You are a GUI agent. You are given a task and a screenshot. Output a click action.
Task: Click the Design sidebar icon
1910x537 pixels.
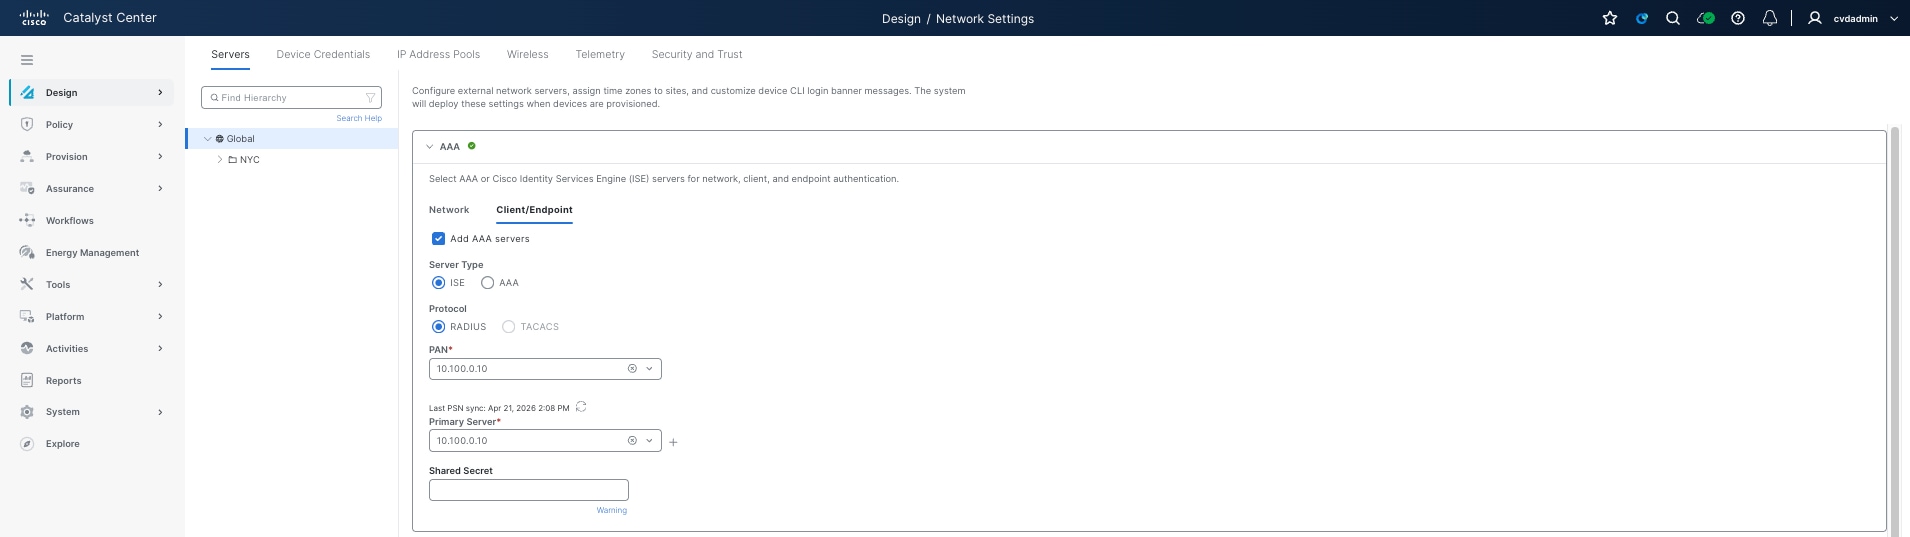click(27, 92)
